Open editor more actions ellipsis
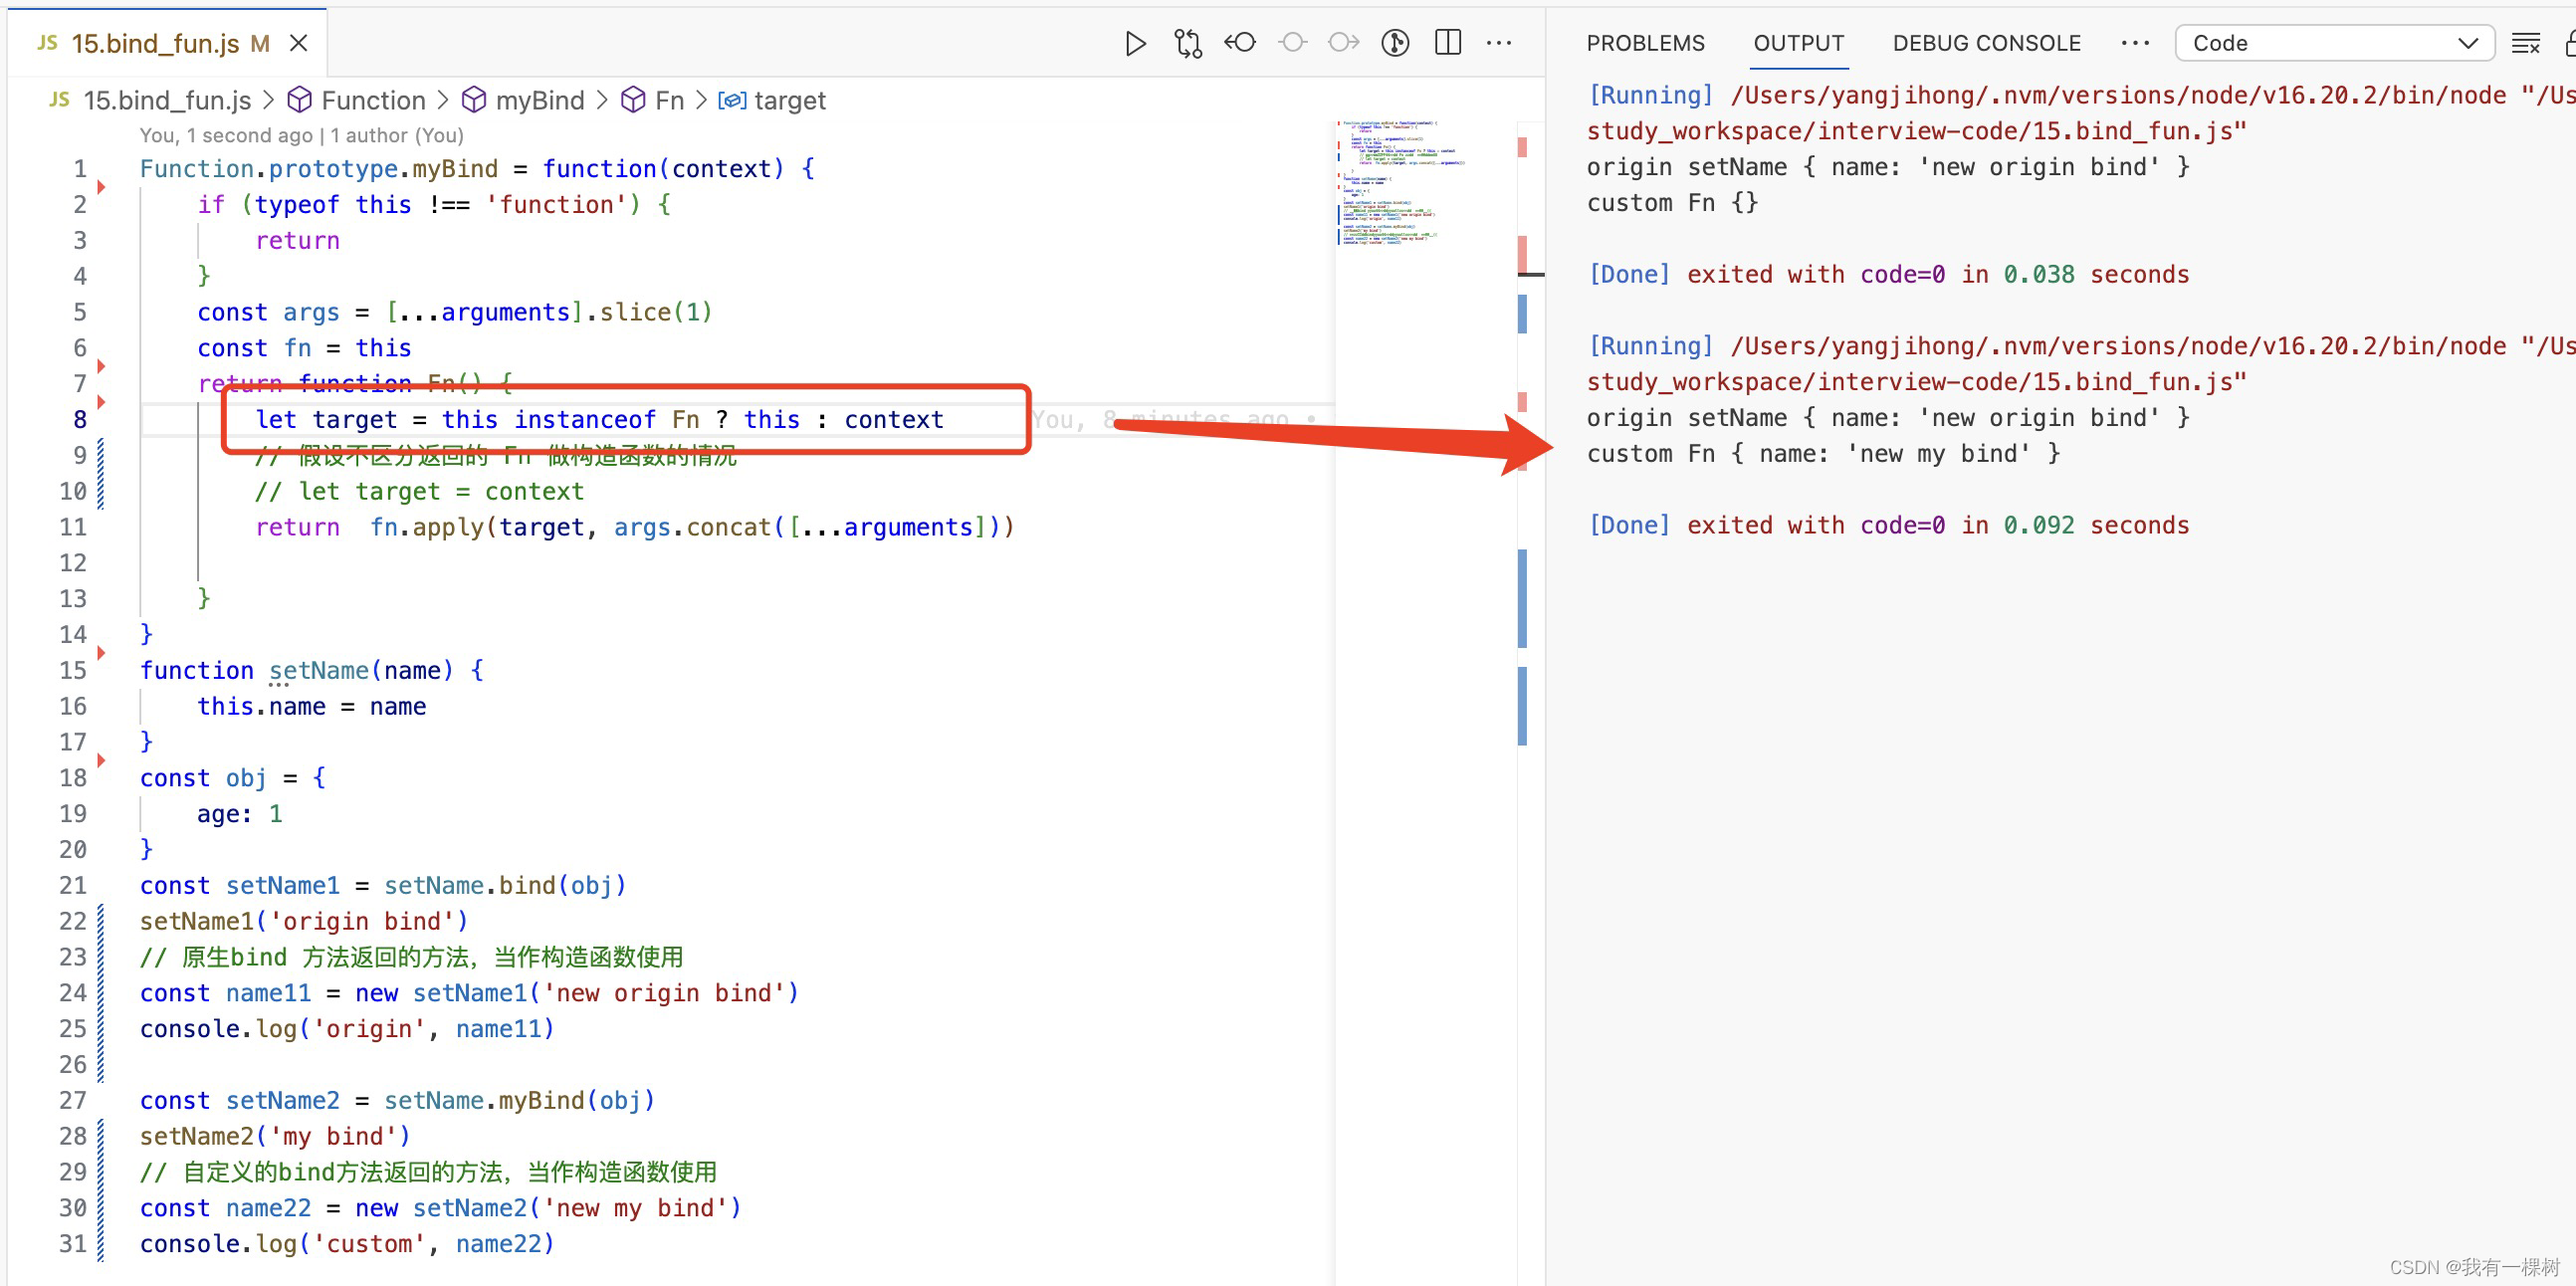This screenshot has width=2576, height=1286. [1498, 43]
